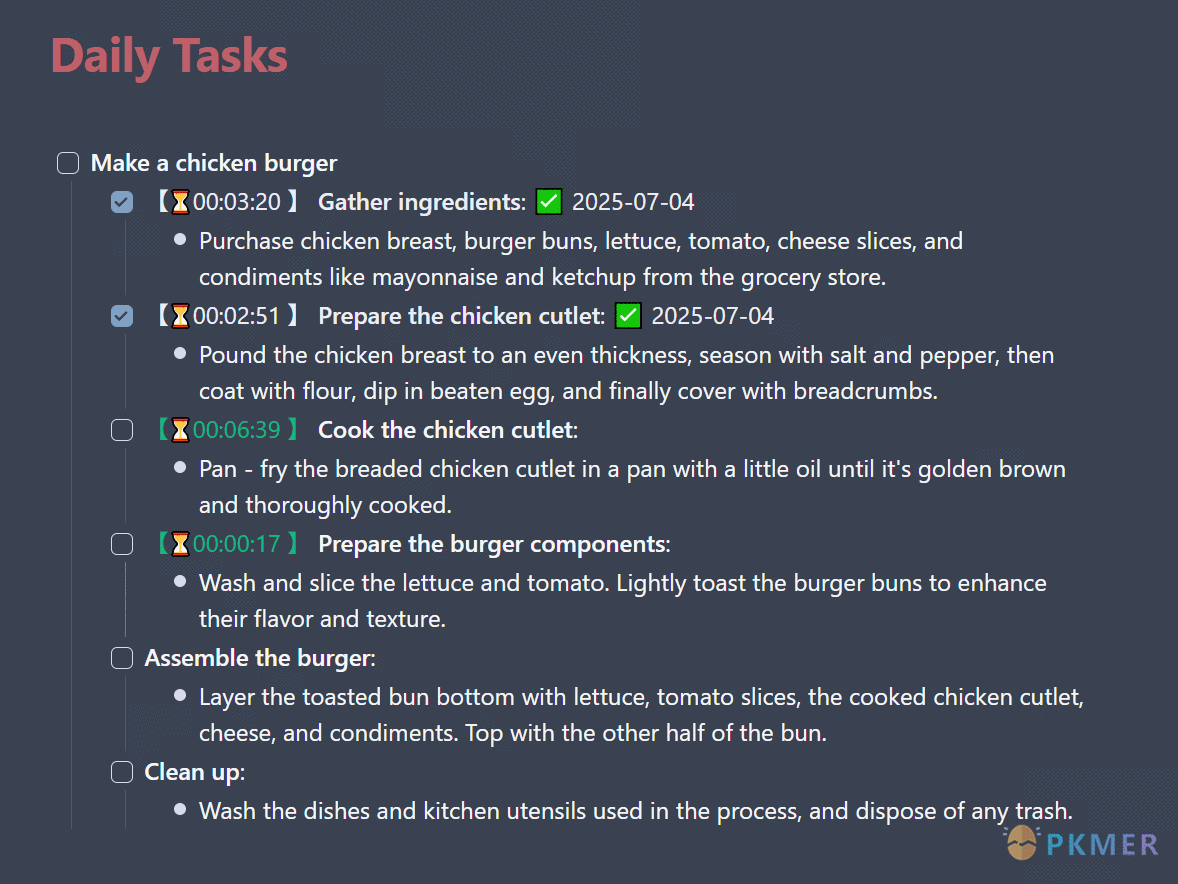This screenshot has width=1178, height=884.
Task: Check the Make a chicken burger checkbox
Action: (x=68, y=163)
